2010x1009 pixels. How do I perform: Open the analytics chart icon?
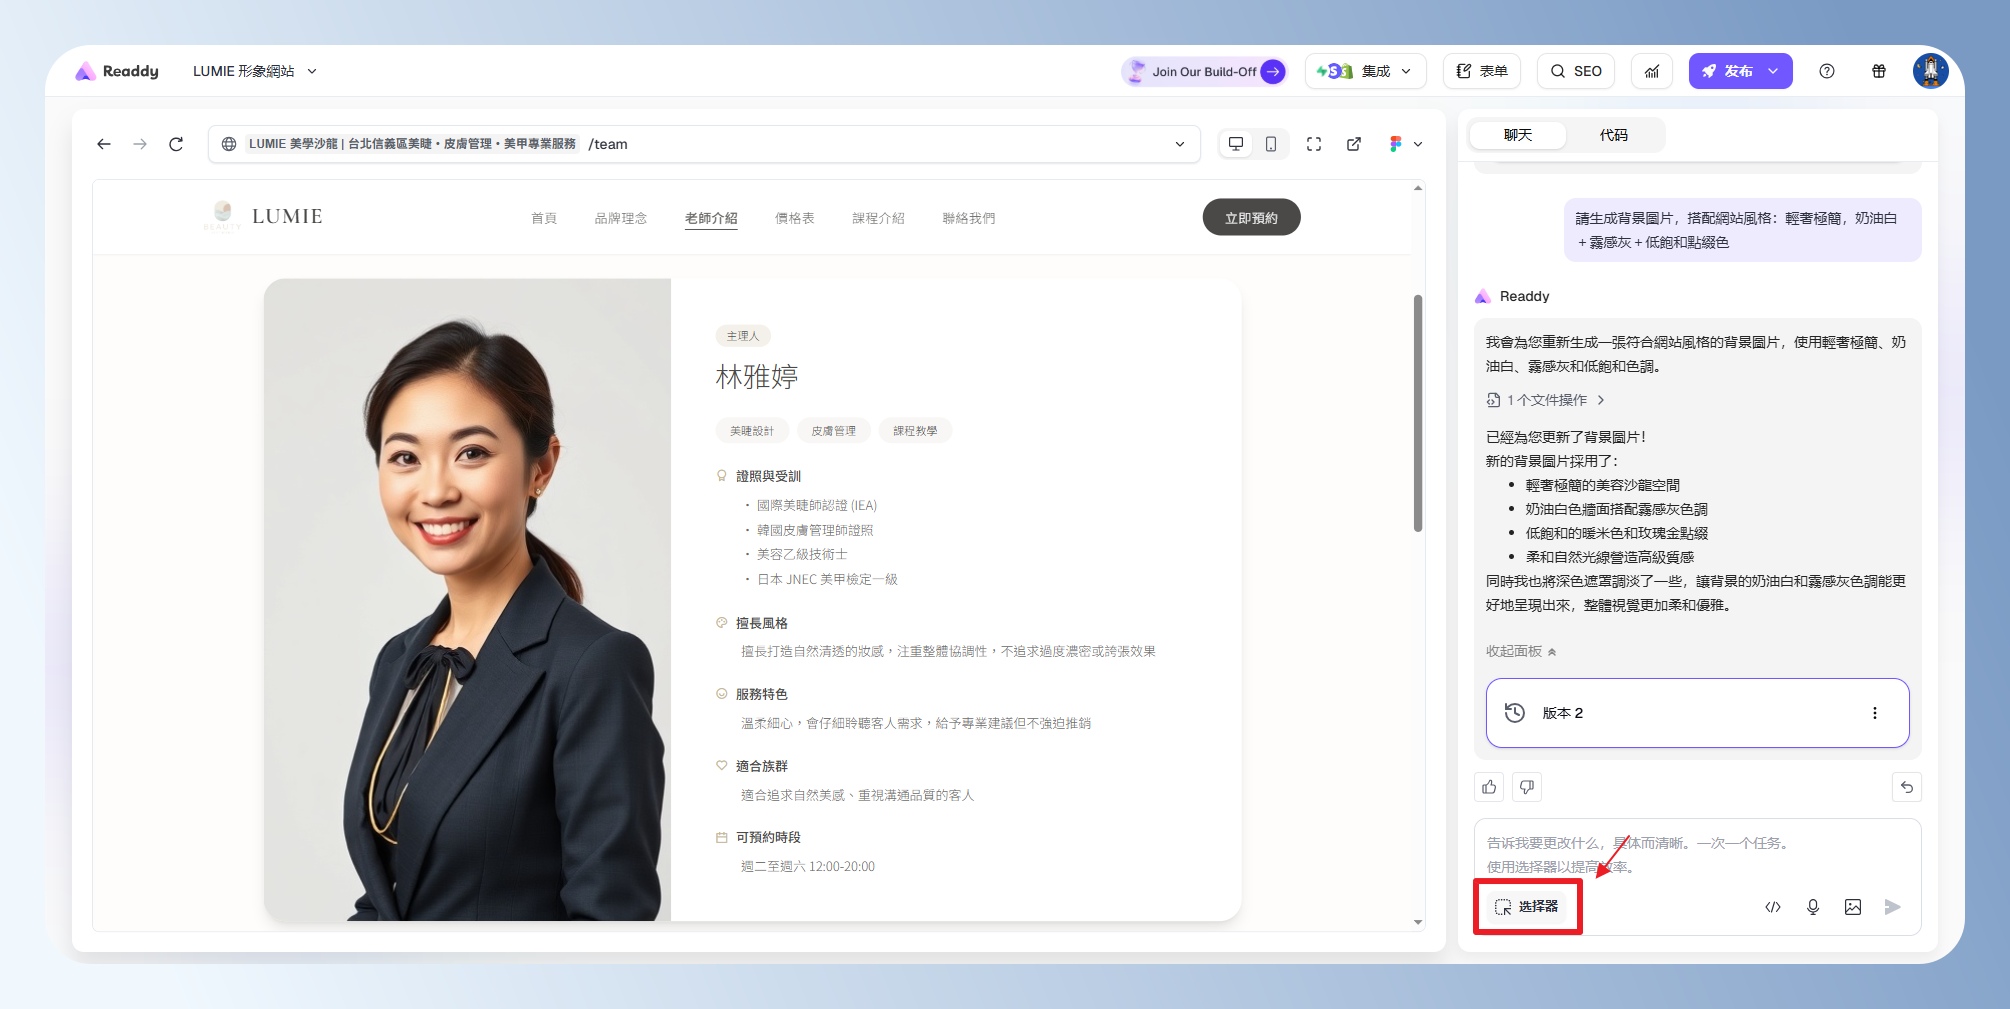coord(1652,71)
